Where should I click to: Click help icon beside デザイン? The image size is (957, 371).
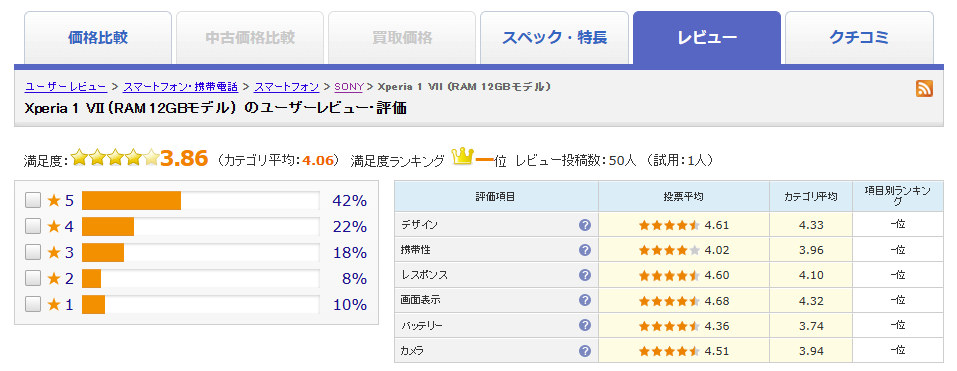(585, 225)
